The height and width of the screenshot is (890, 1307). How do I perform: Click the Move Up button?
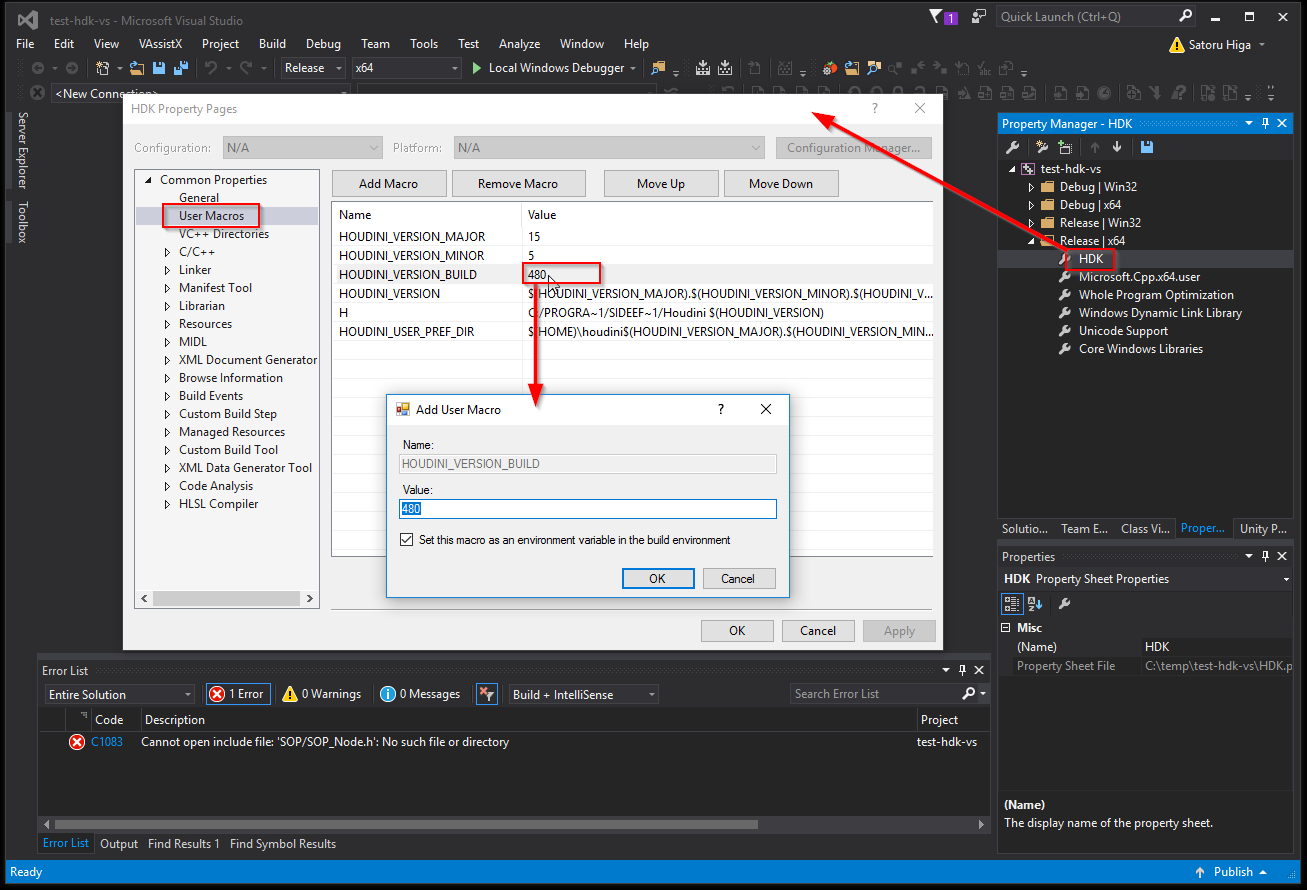661,184
